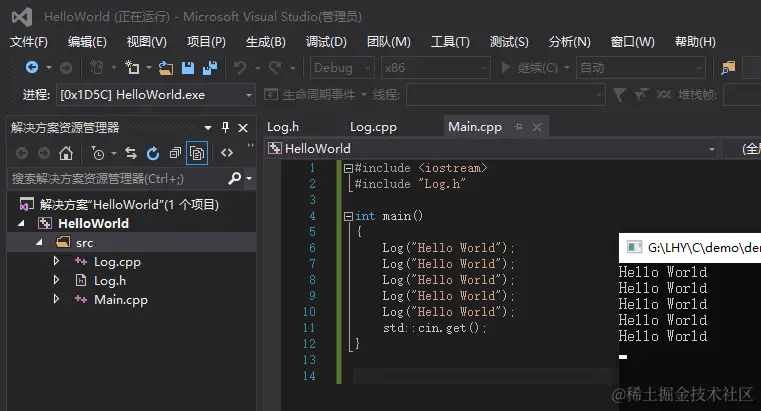Screen dimensions: 761x411
Task: Select Main.cpp in Solution Explorer
Action: click(120, 299)
